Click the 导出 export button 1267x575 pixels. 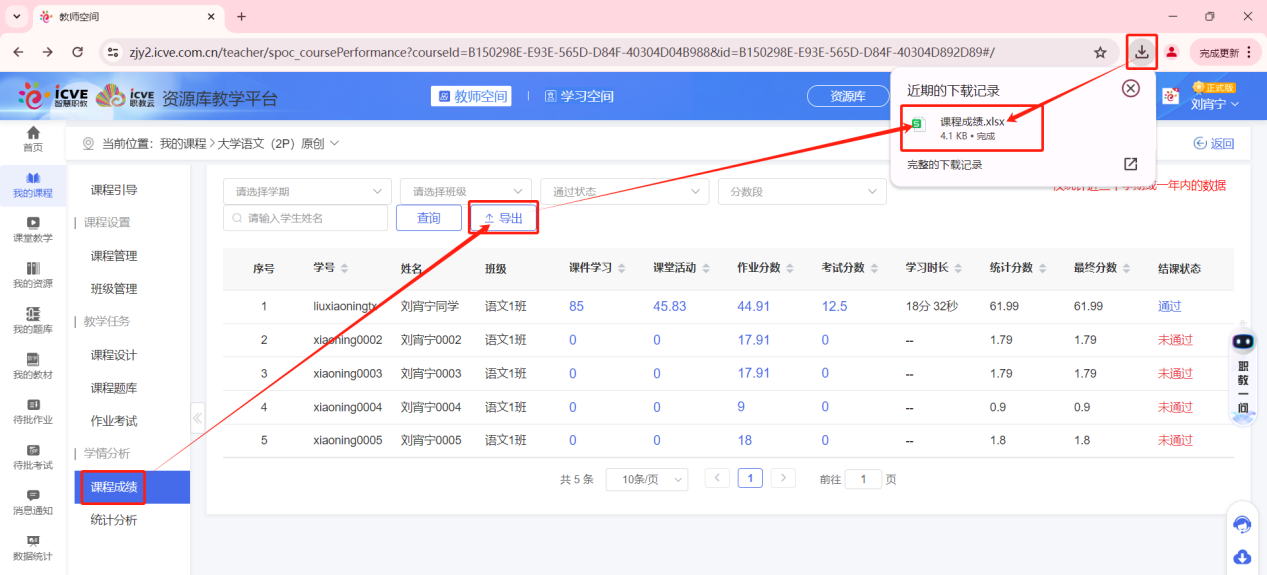click(x=503, y=218)
